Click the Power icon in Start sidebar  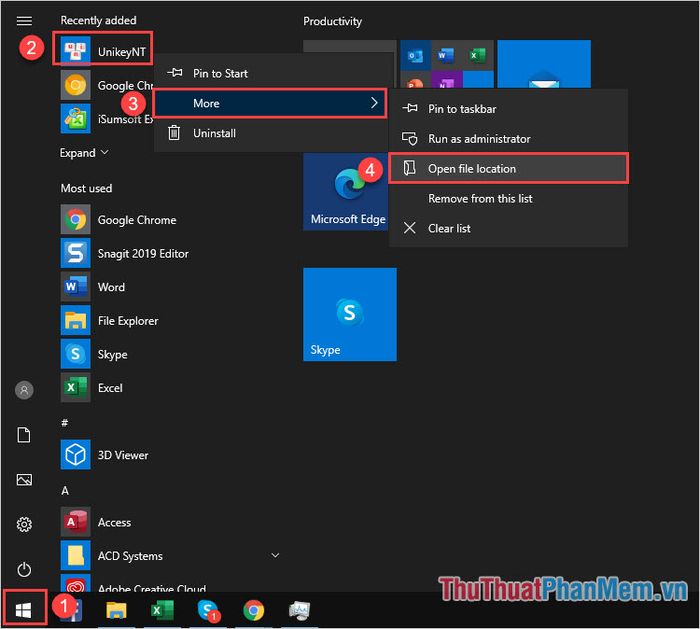pos(25,569)
